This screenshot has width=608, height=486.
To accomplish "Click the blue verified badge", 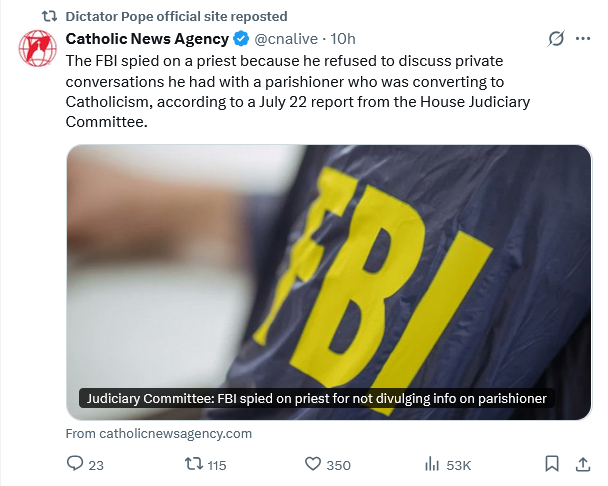I will [241, 39].
